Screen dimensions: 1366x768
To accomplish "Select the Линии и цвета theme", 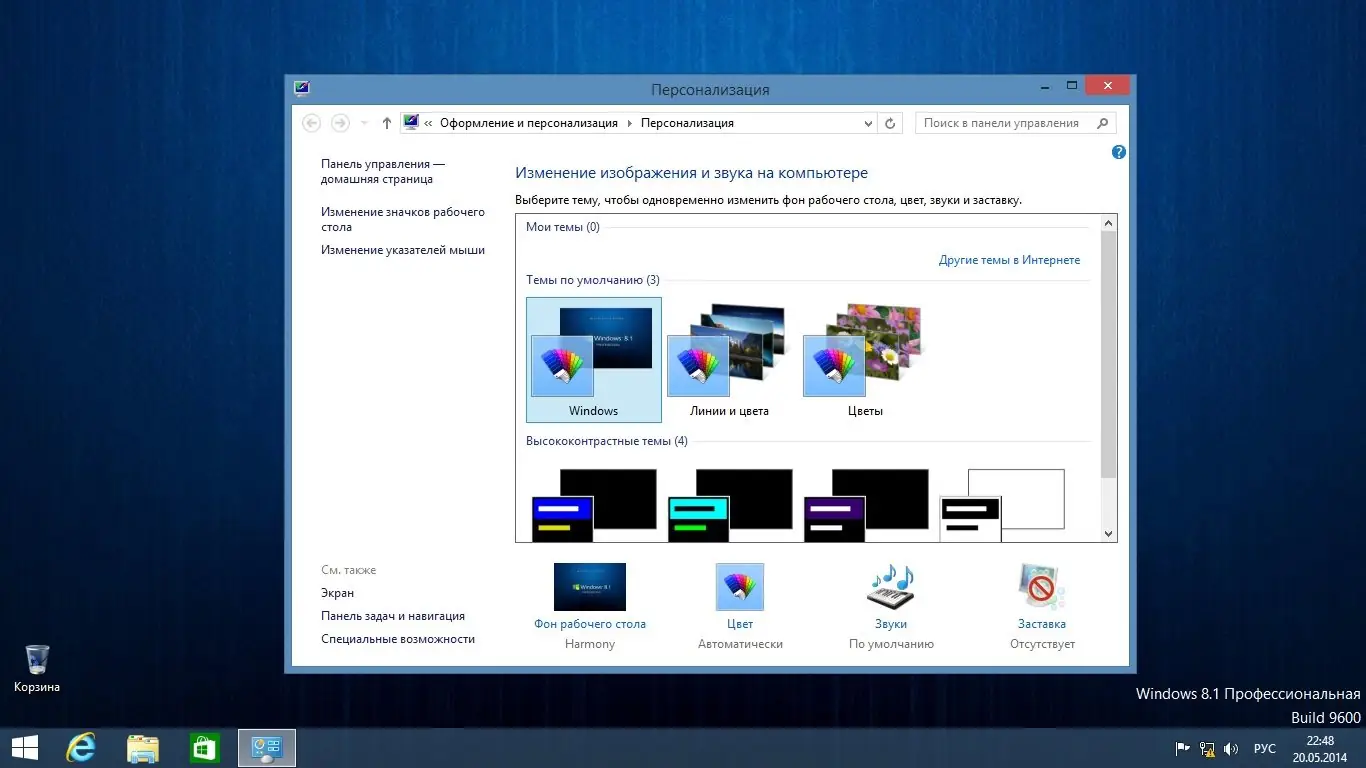I will pos(729,350).
